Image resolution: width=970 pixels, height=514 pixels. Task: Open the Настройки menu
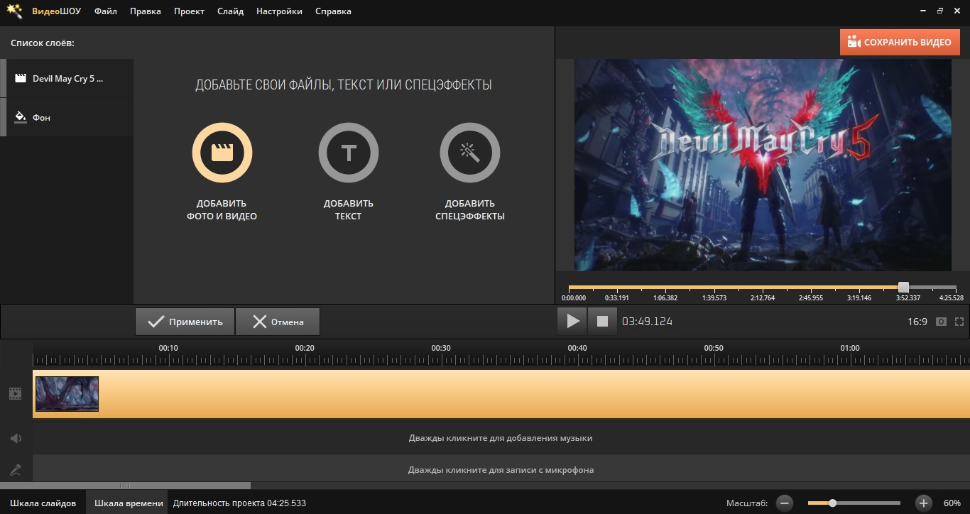[279, 11]
